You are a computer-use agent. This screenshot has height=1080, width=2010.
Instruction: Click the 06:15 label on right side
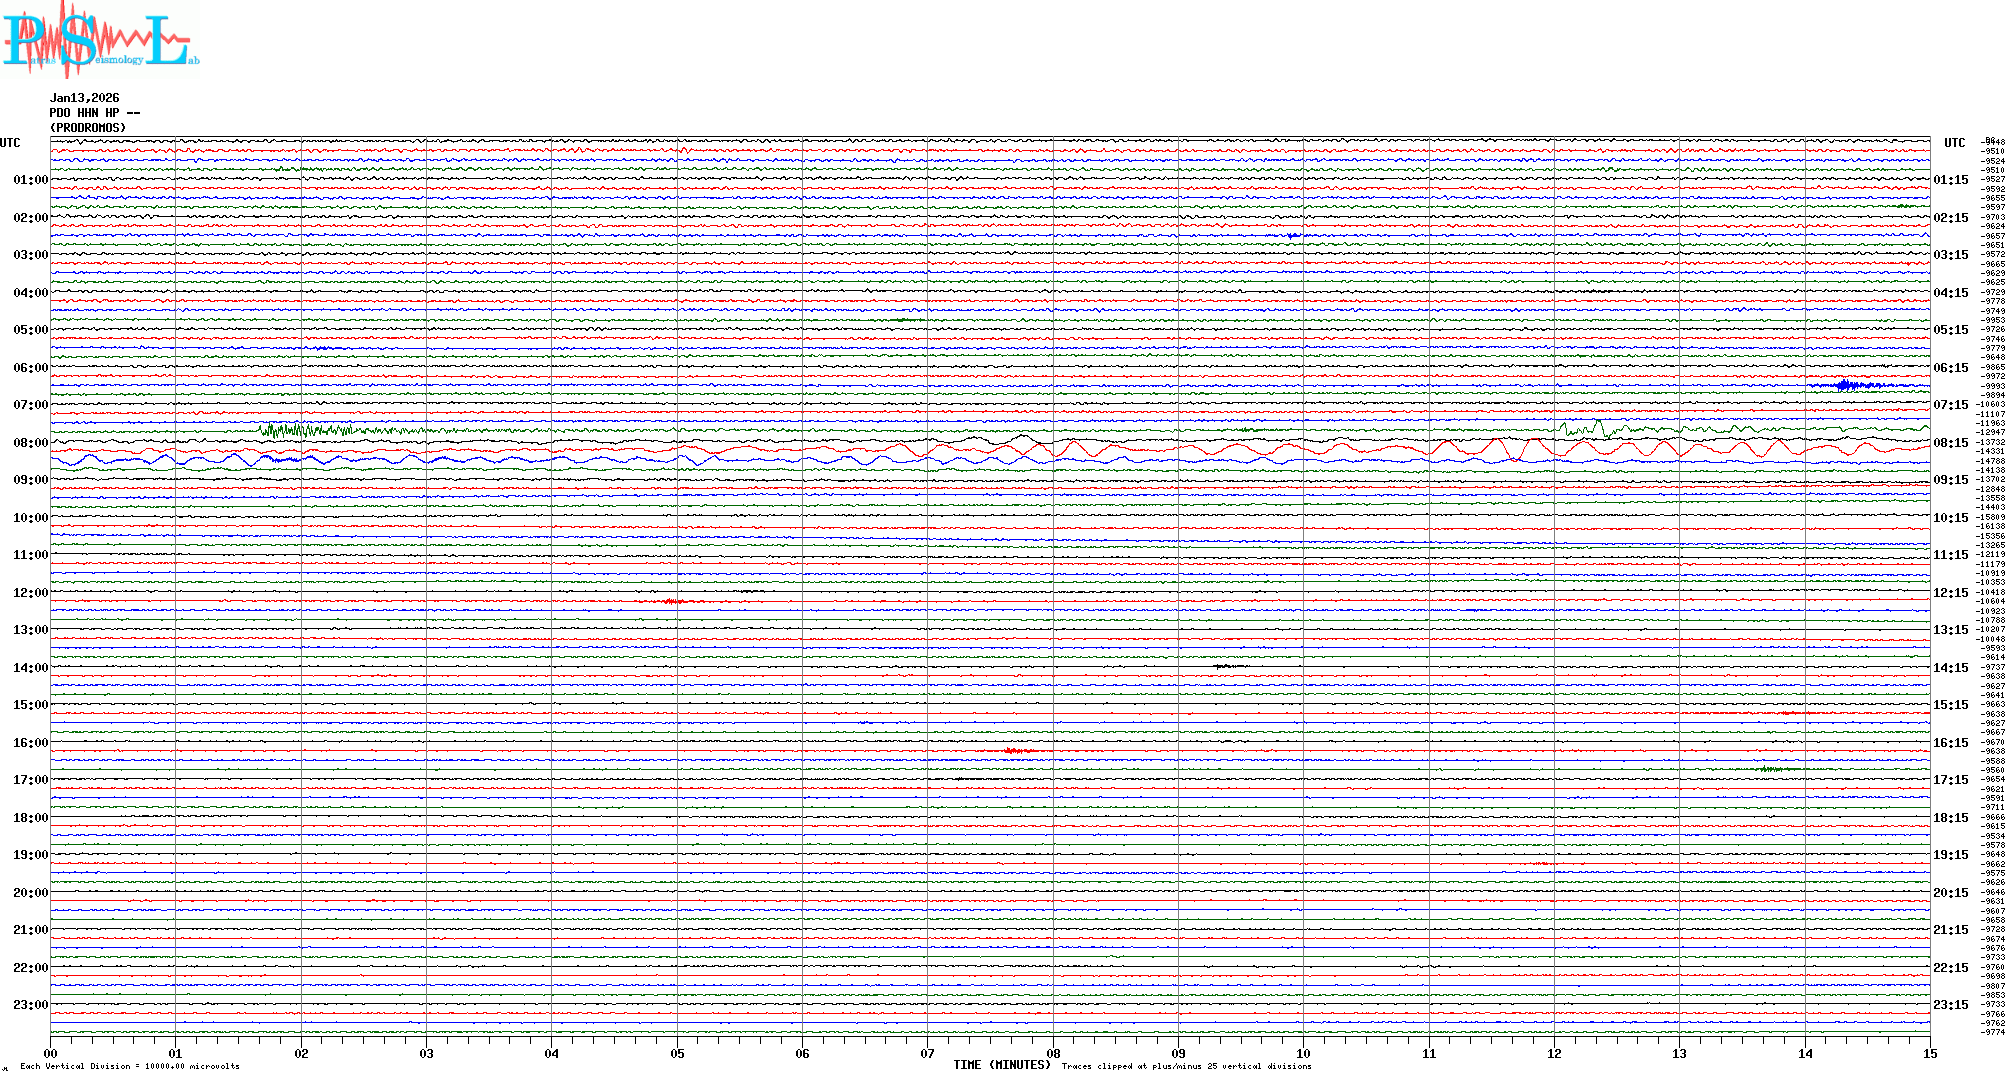tap(1950, 368)
